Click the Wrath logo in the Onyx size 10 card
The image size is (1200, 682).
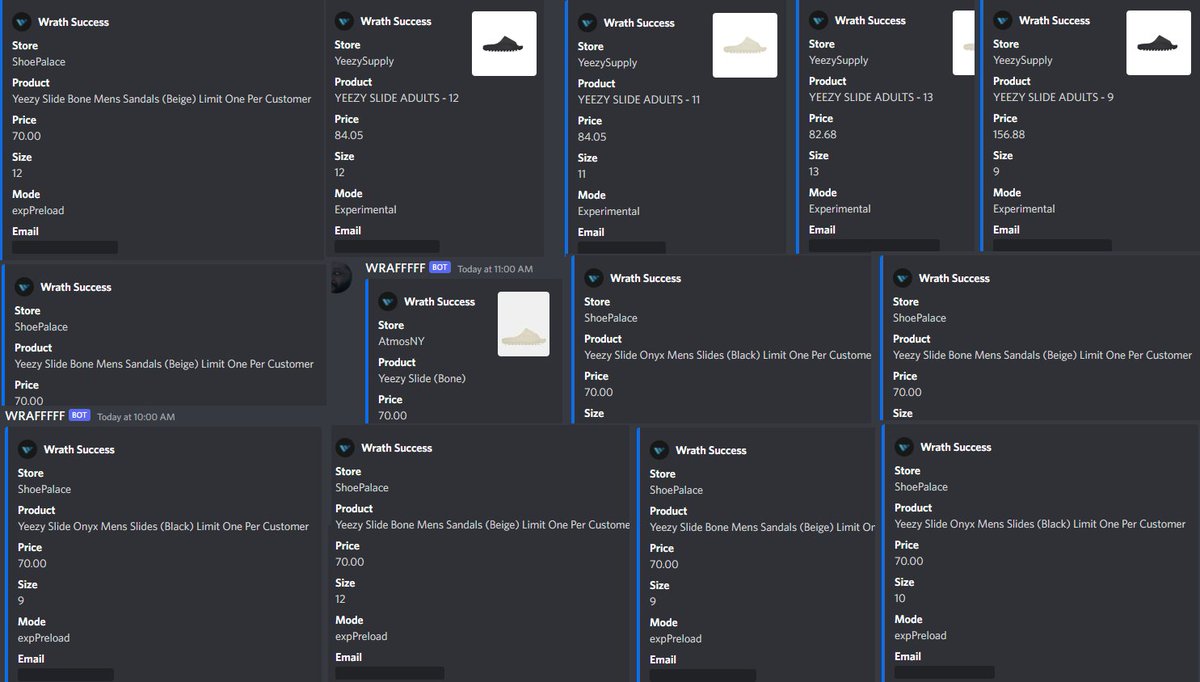(x=905, y=447)
